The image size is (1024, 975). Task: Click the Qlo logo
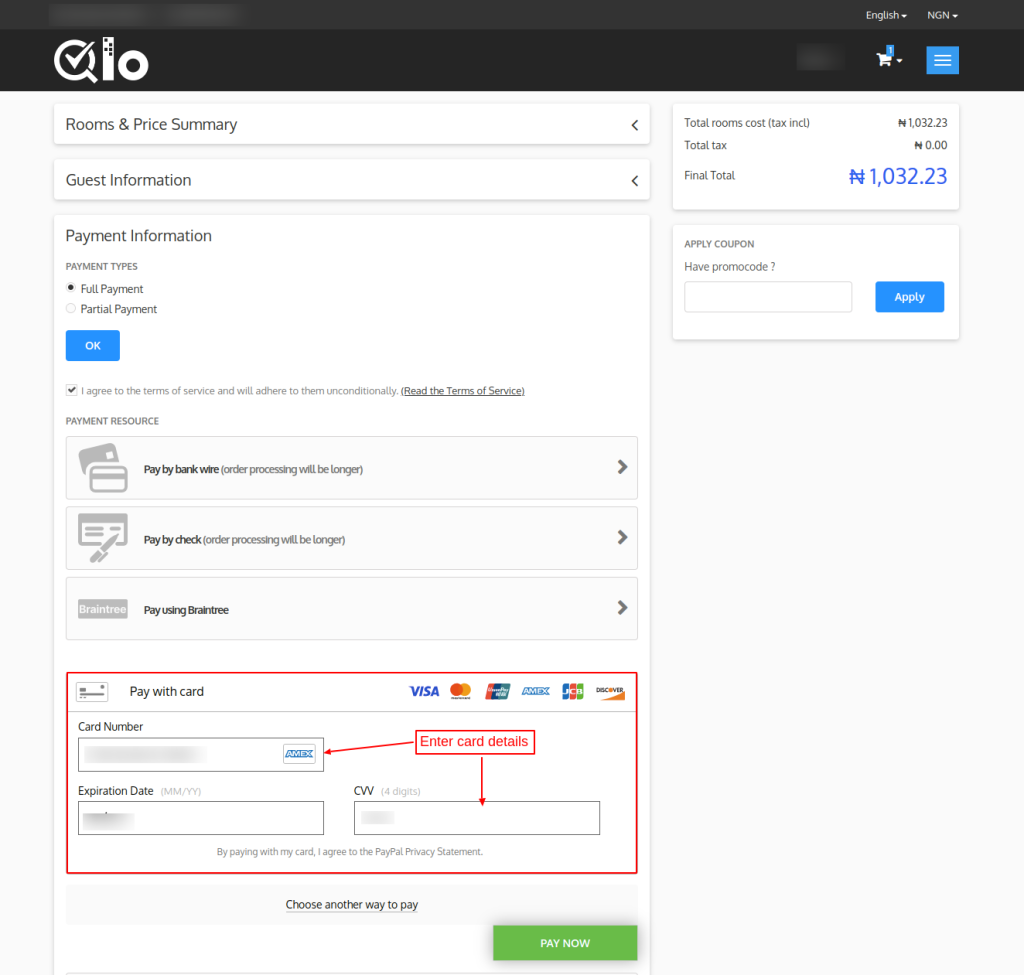pyautogui.click(x=101, y=60)
